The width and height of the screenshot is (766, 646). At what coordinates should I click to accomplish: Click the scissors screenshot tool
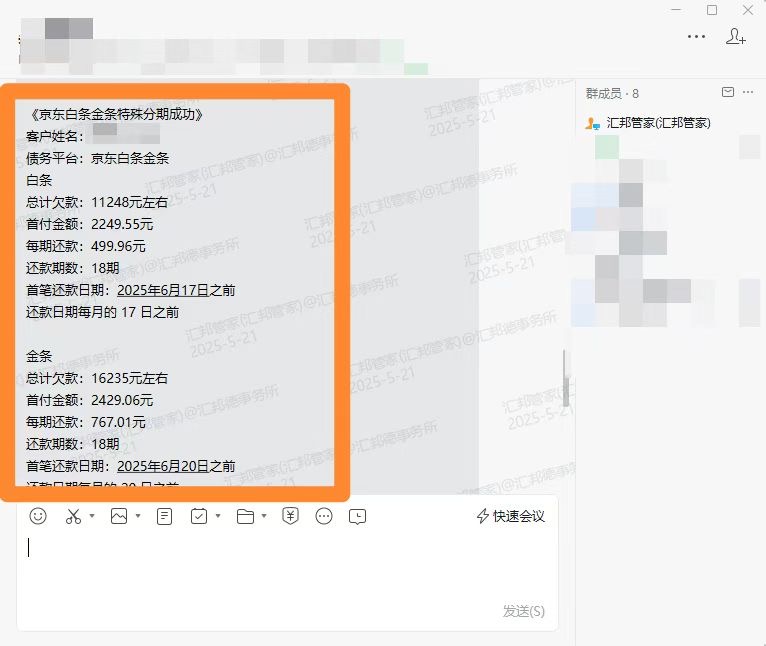coord(73,516)
